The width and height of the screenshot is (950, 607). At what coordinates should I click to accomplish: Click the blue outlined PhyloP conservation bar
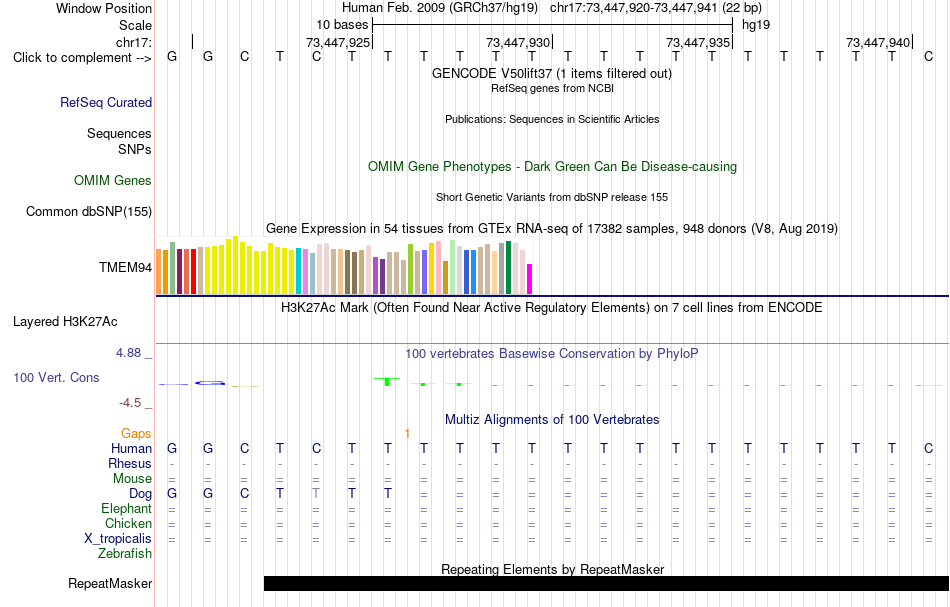click(210, 383)
